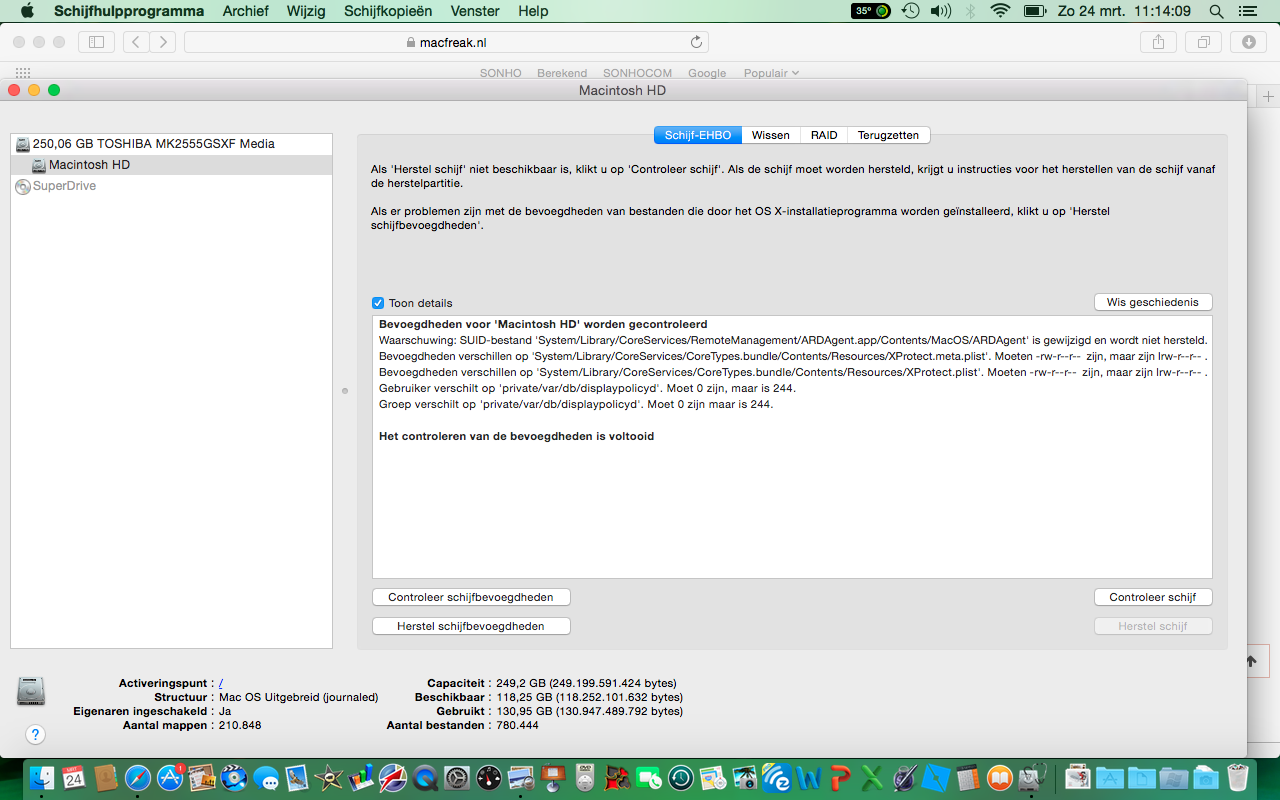Open Safari in the Dock
Screen dimensions: 1280x800
[137, 778]
